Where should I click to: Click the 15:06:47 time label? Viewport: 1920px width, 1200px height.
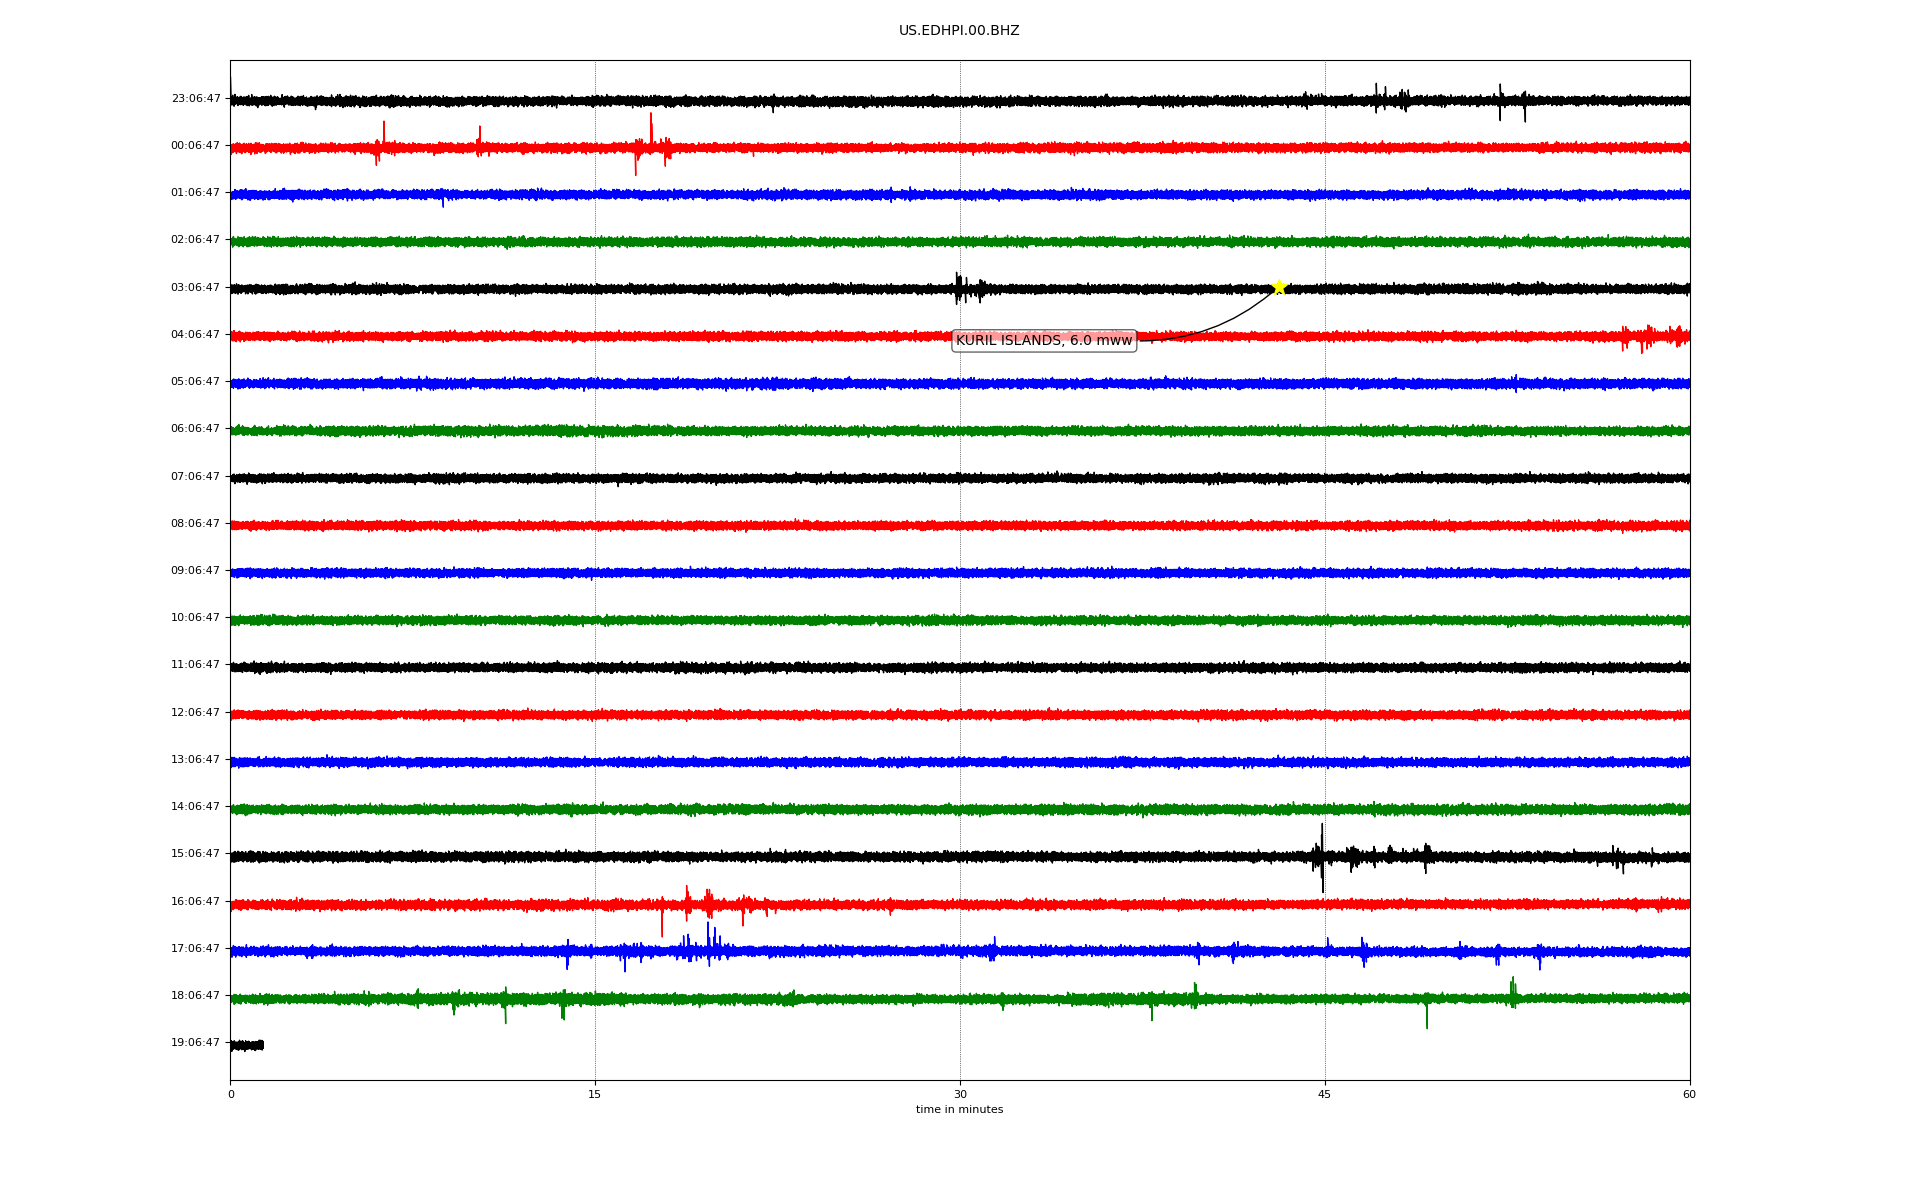click(196, 854)
